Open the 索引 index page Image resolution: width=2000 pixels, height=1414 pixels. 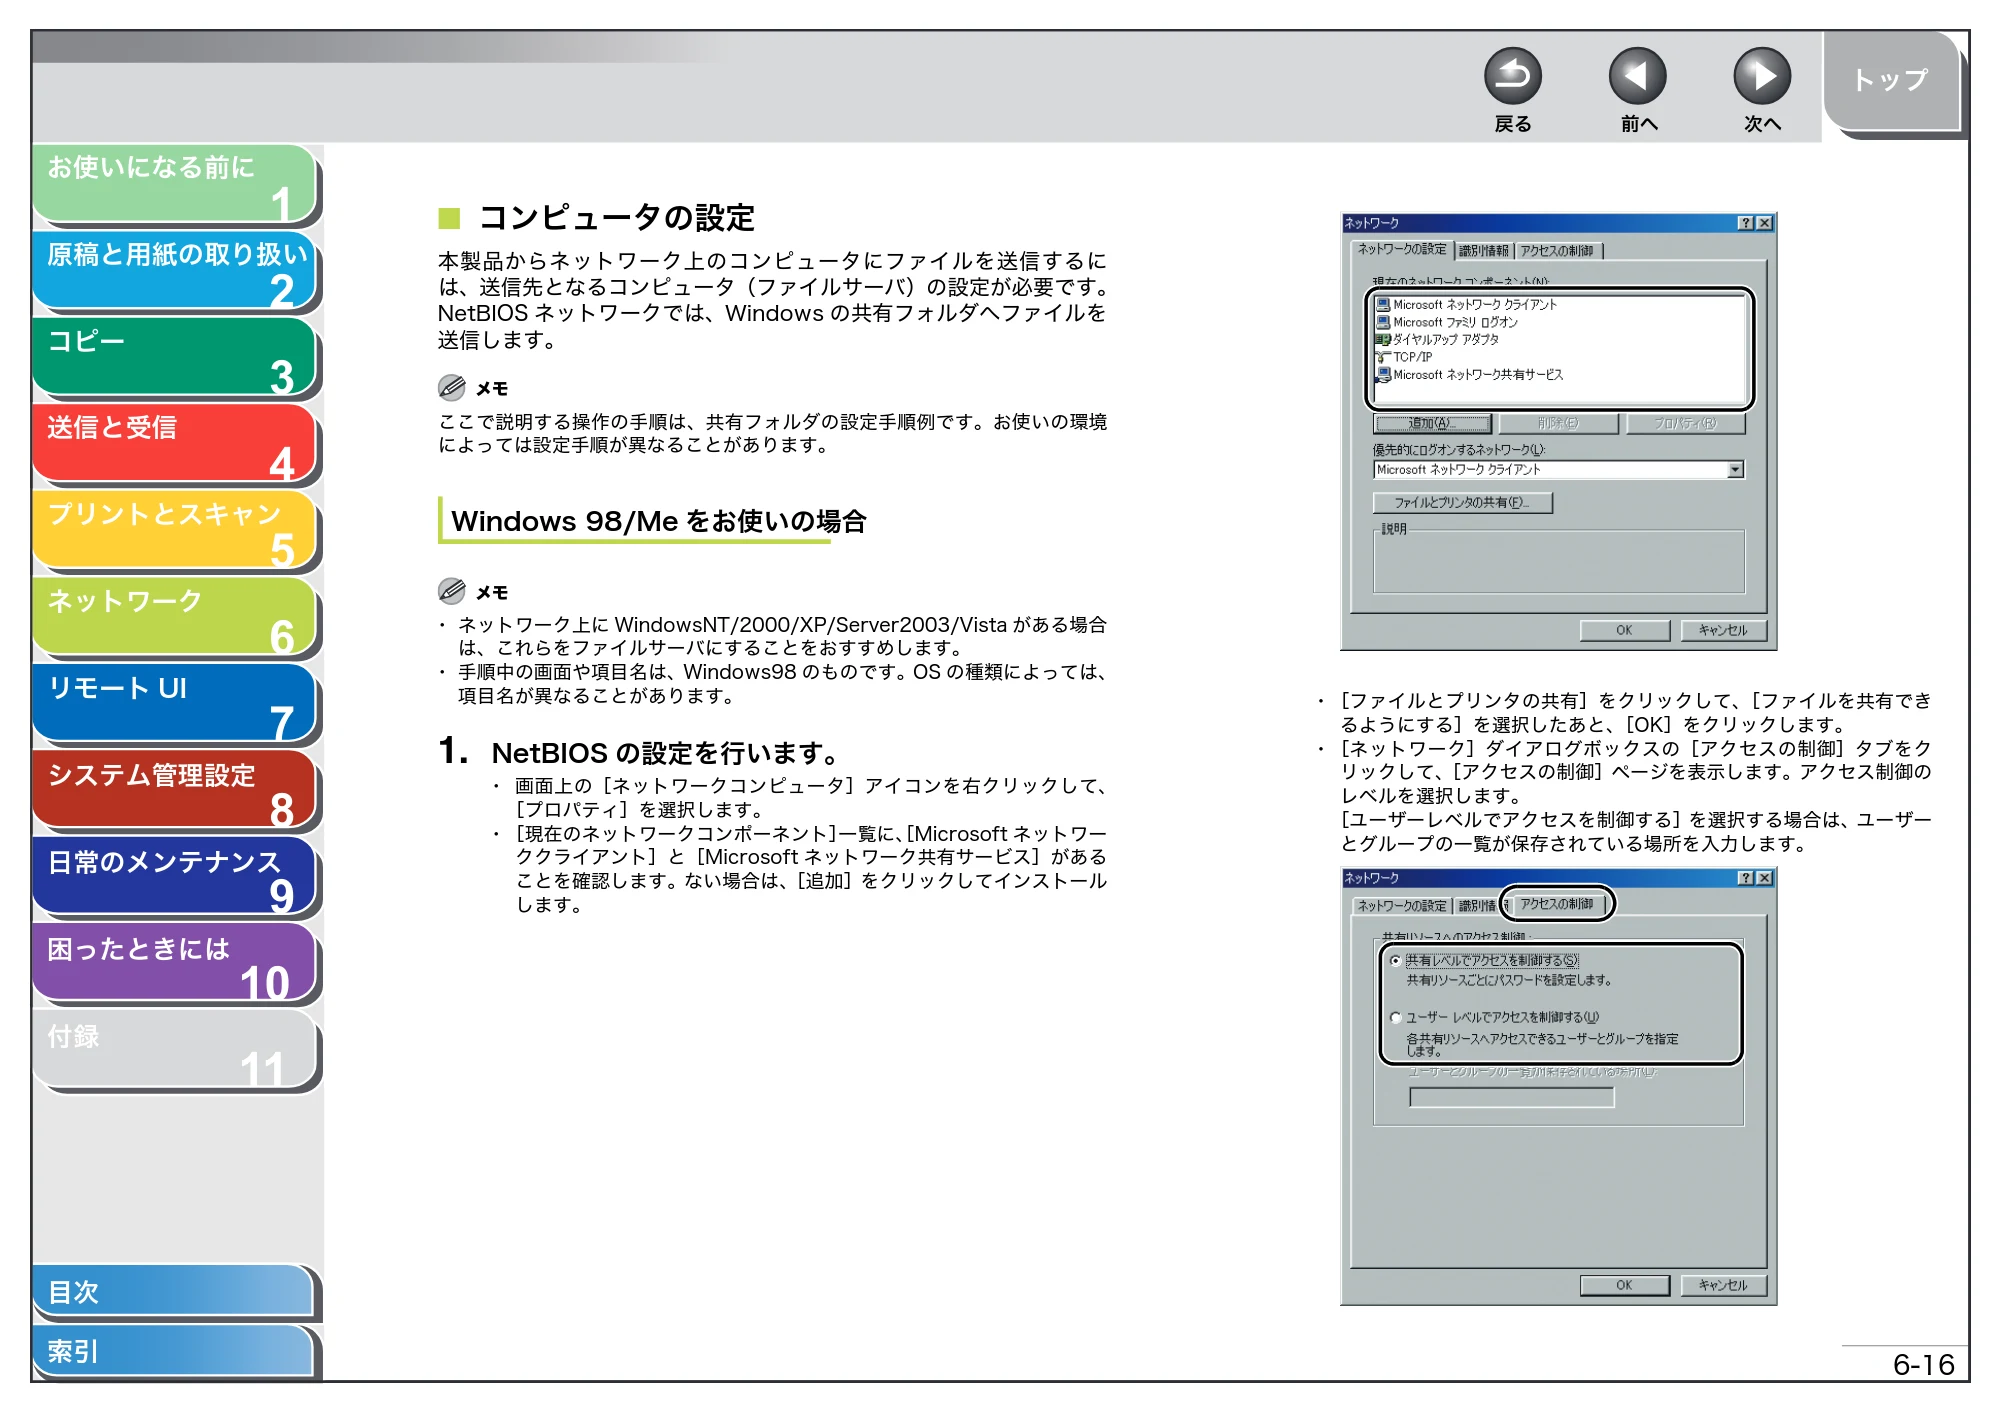173,1351
